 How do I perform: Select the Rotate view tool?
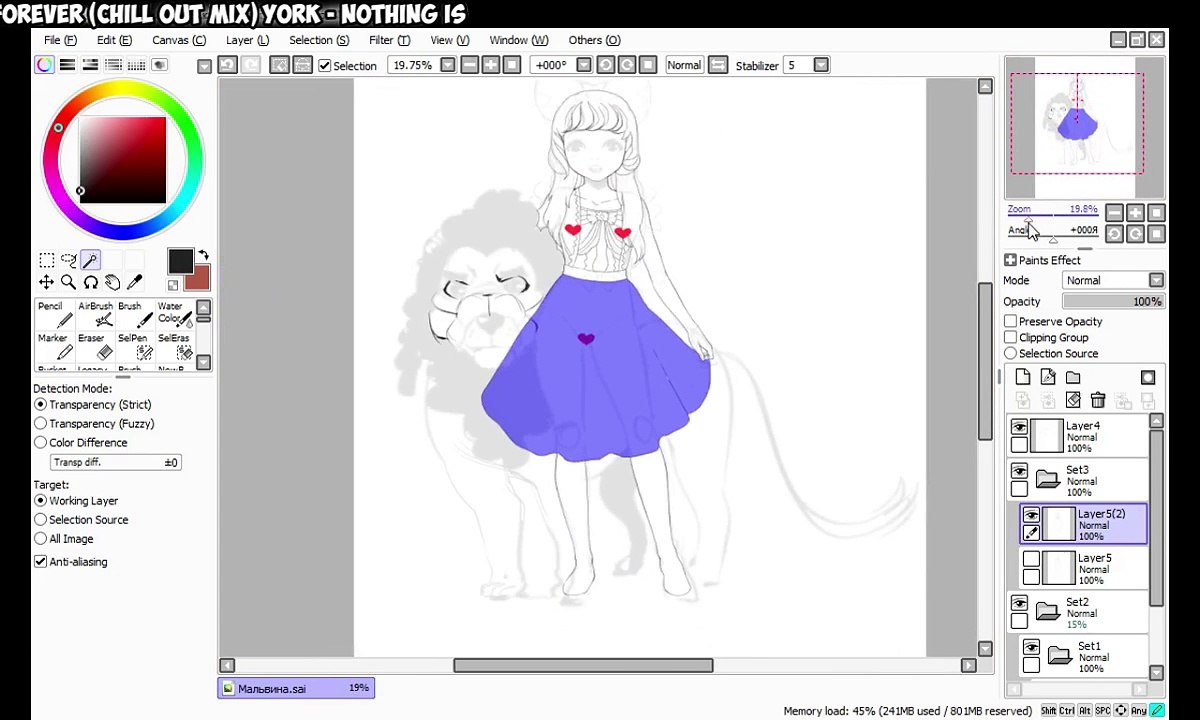tap(90, 283)
